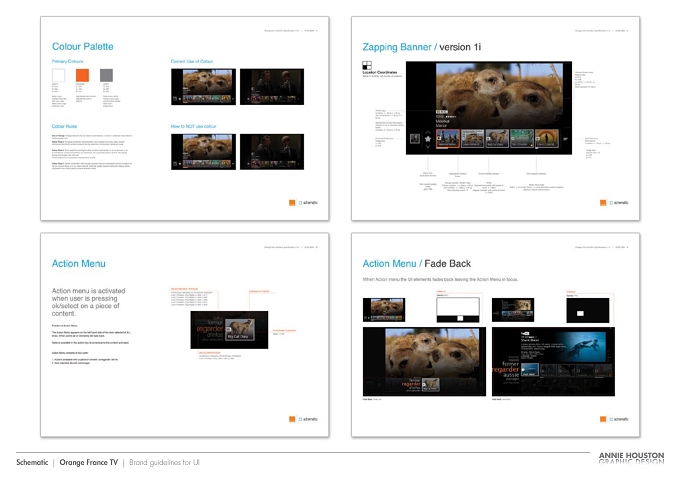Click the 'Orange France TV' footer text
This screenshot has height=481, width=680.
coord(88,462)
